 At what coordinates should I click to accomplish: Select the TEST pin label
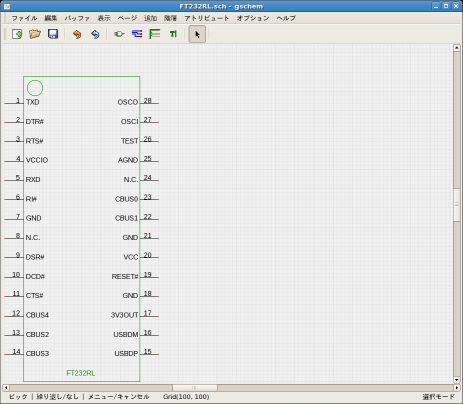click(x=130, y=141)
